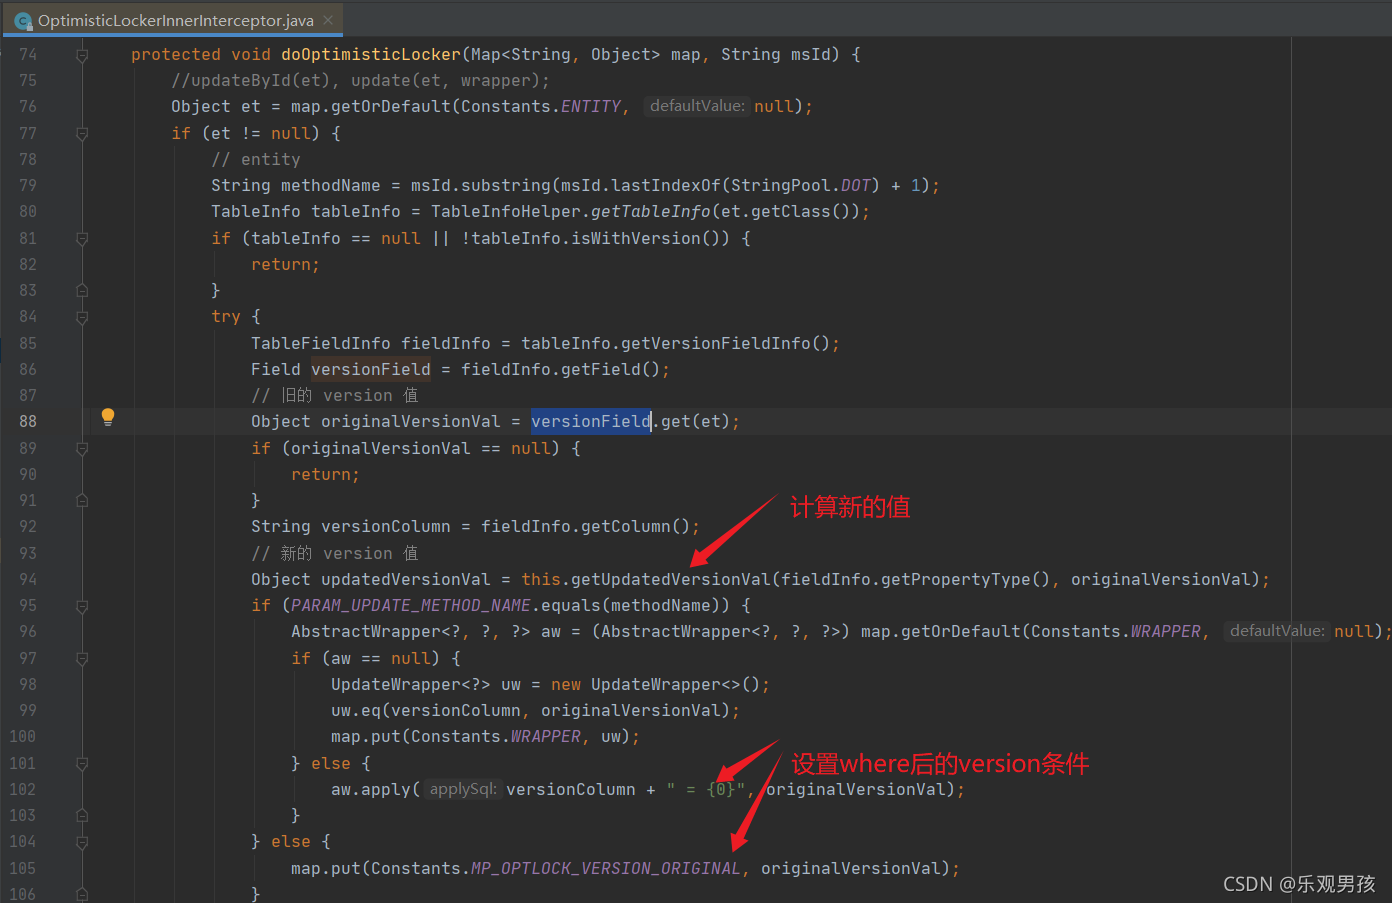Click line number 102 in the gutter
The image size is (1392, 903).
[23, 790]
